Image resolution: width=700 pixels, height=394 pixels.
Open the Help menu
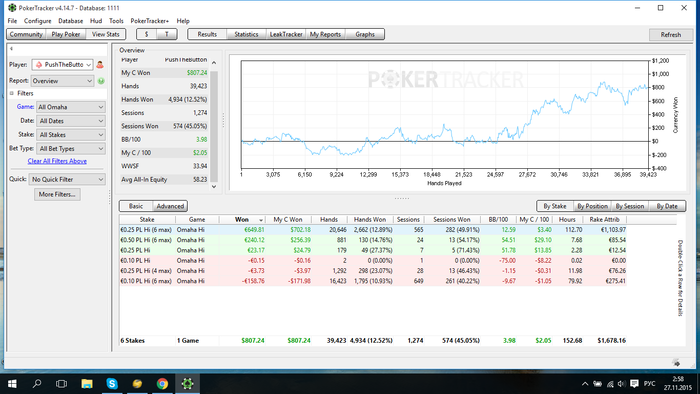pos(183,21)
